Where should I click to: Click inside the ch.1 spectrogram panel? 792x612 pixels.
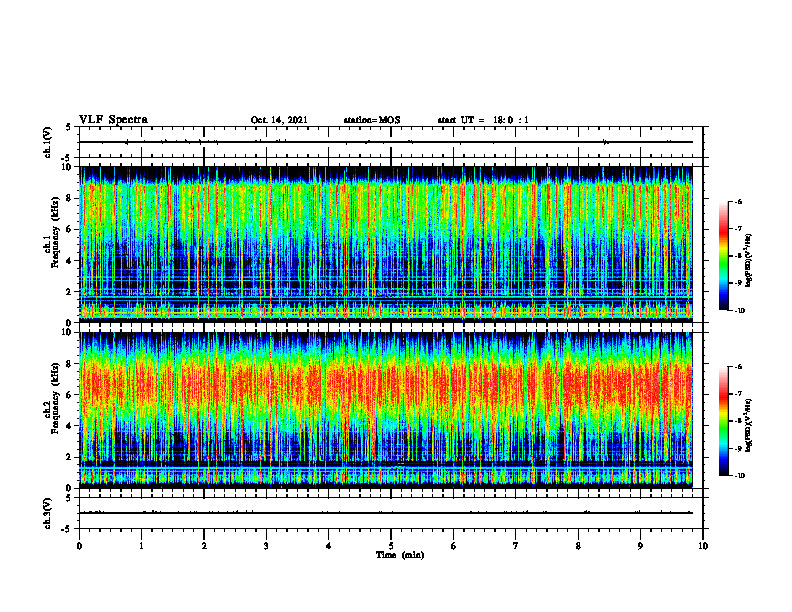click(x=386, y=244)
